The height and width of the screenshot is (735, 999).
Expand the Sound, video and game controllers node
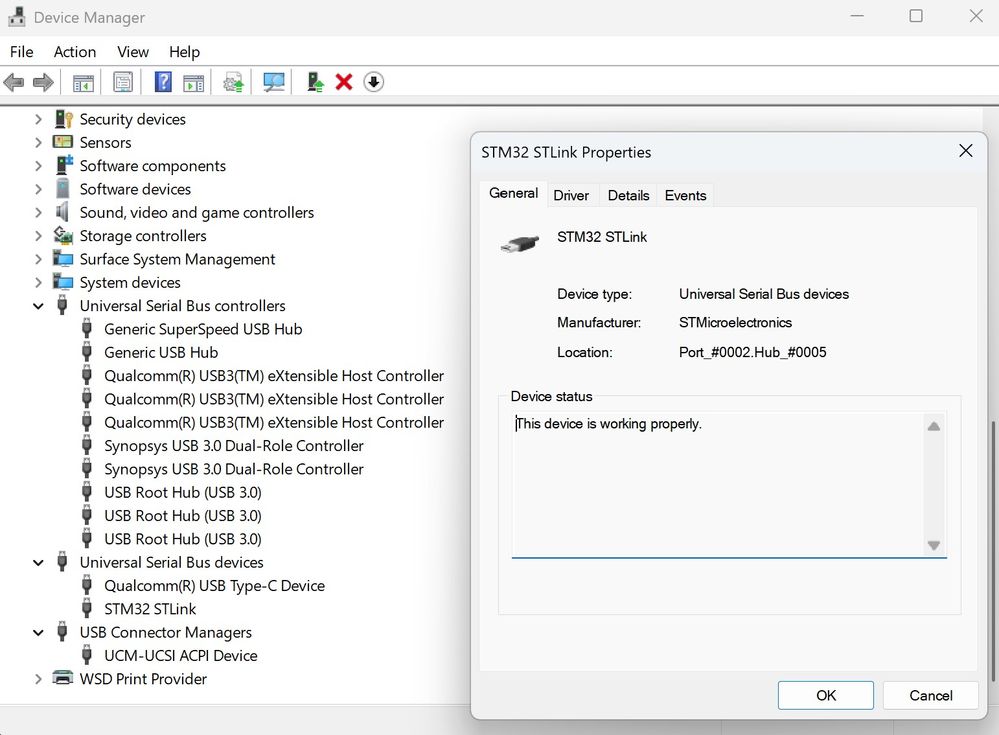[38, 212]
